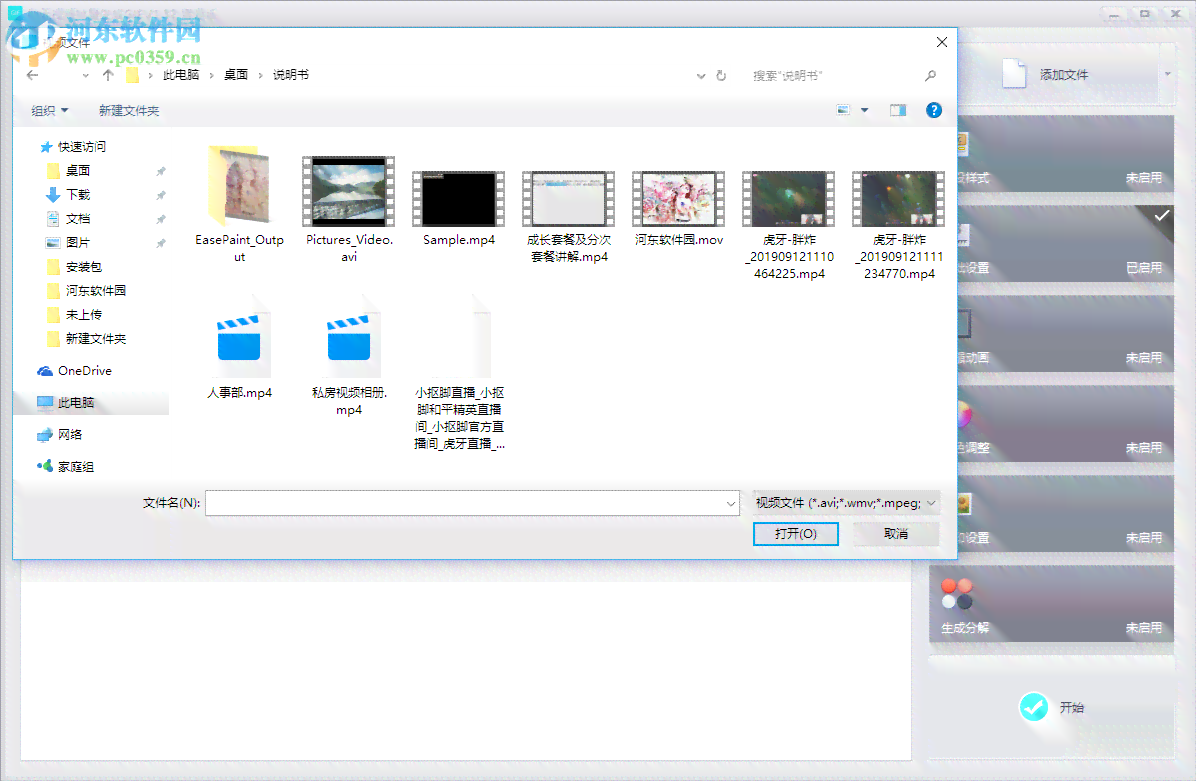Refresh the 说明书 folder view
This screenshot has height=781, width=1196.
click(721, 76)
